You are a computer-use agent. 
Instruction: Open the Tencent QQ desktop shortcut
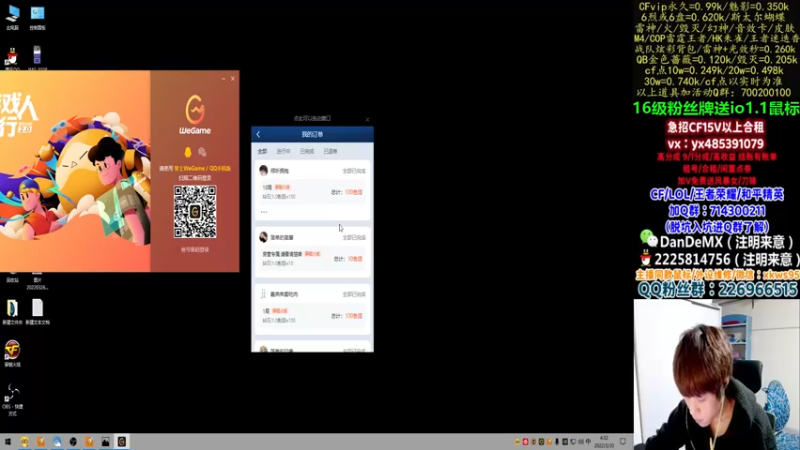coord(13,59)
